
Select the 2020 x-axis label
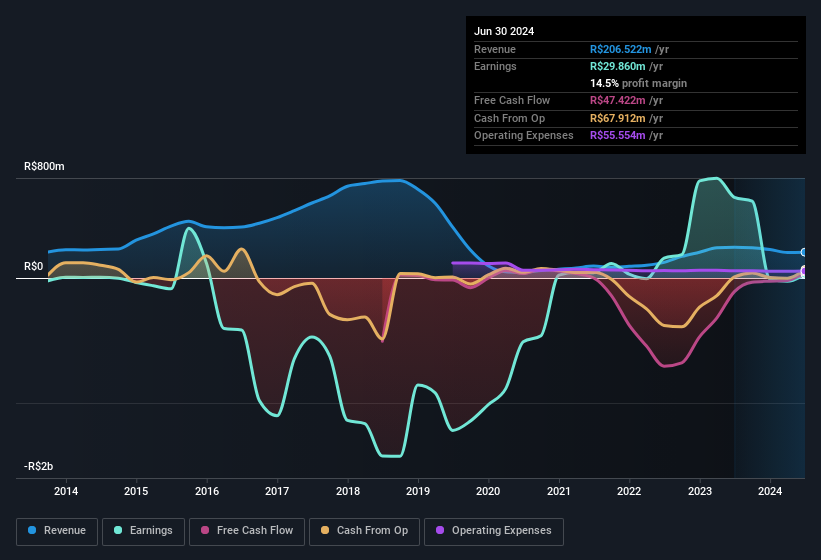click(488, 491)
